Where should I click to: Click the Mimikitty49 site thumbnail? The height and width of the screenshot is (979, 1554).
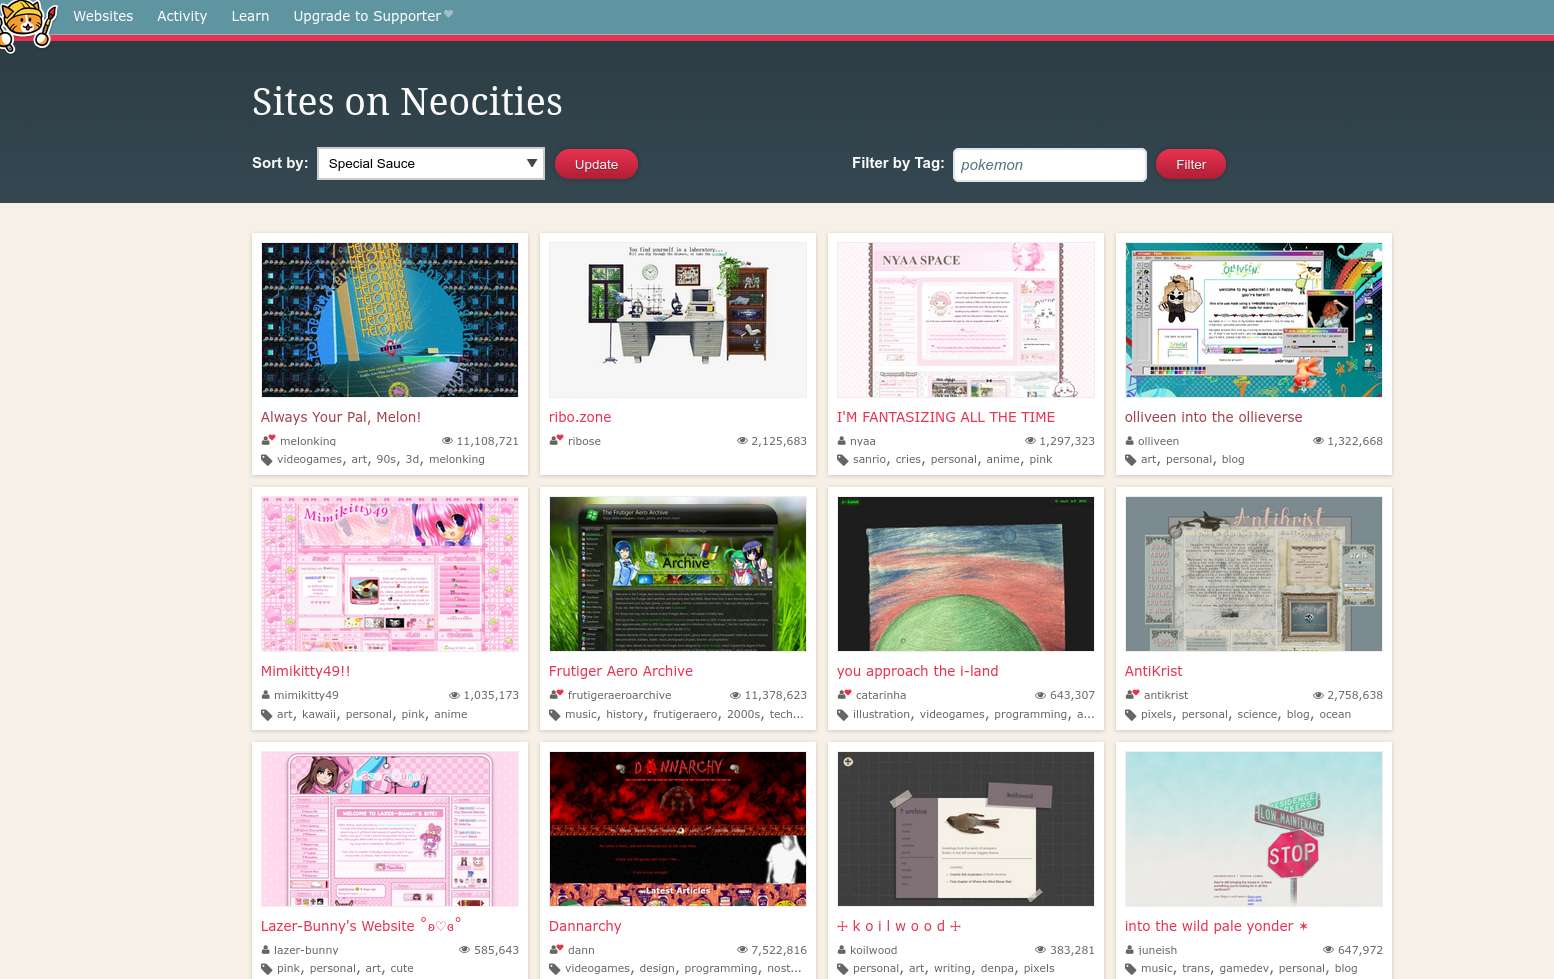(x=389, y=573)
